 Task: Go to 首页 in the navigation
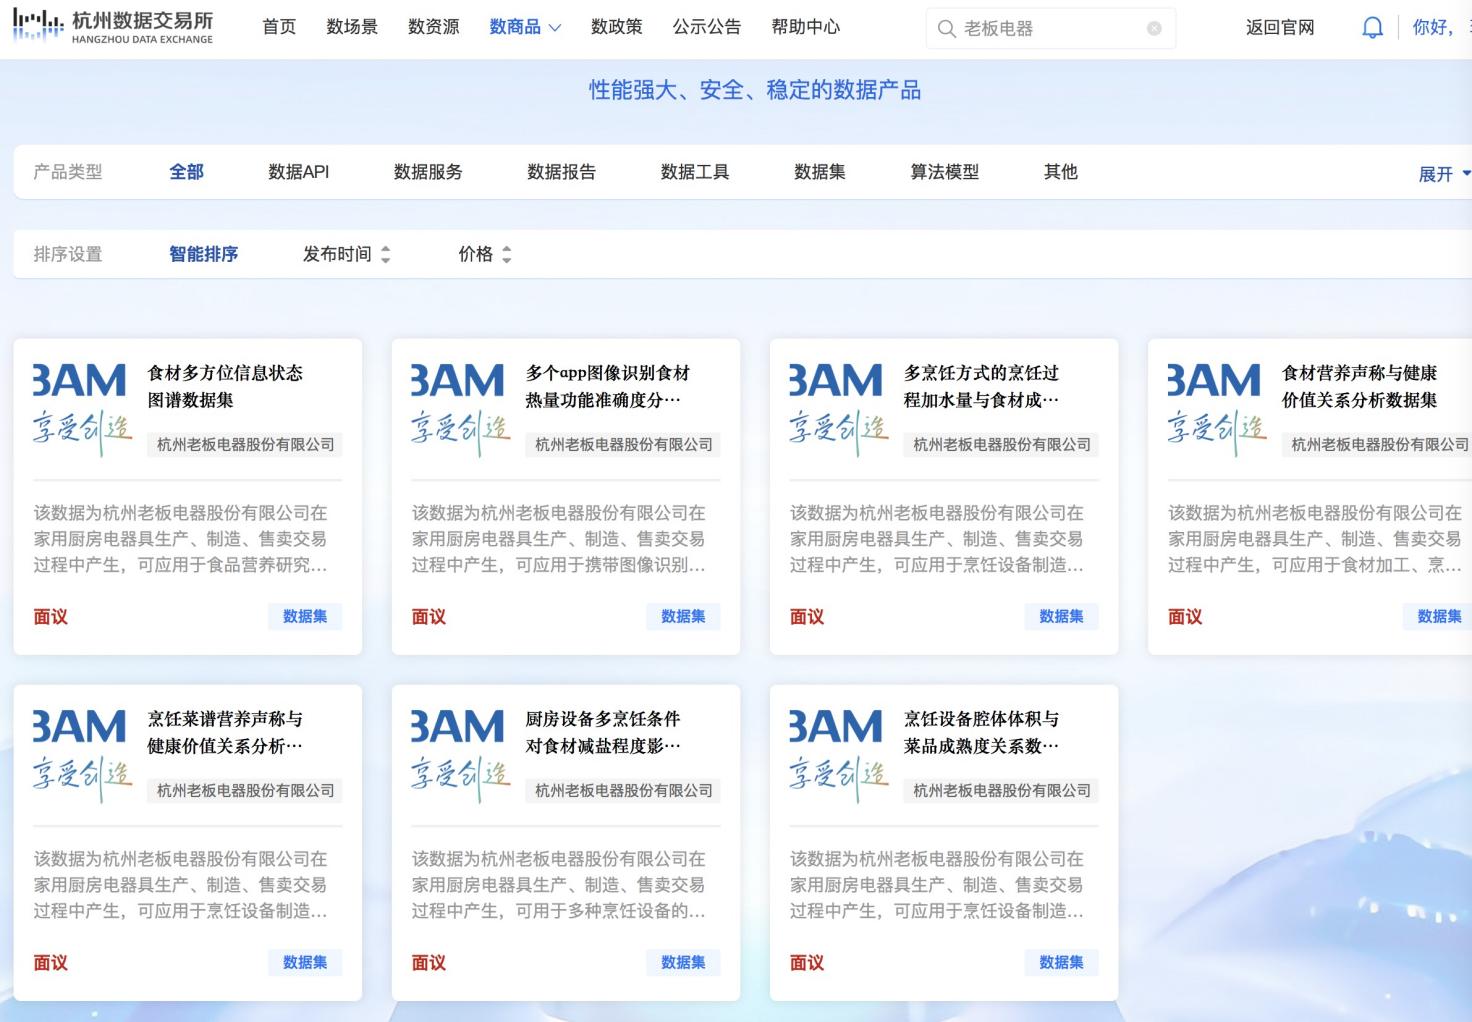pyautogui.click(x=279, y=27)
